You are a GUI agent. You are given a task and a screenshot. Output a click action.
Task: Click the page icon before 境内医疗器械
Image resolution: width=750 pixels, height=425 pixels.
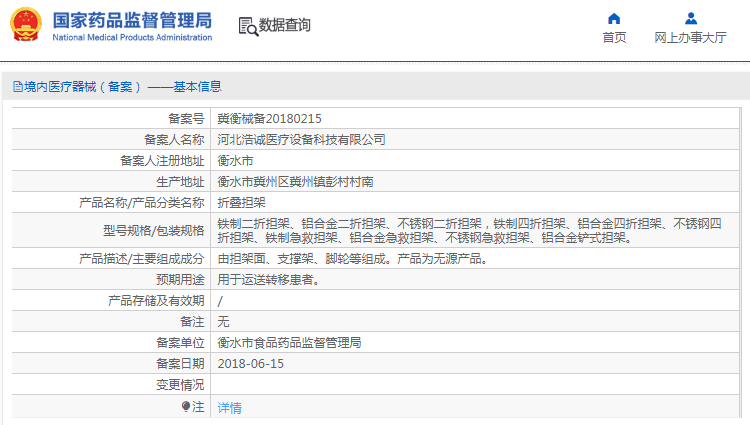(17, 87)
